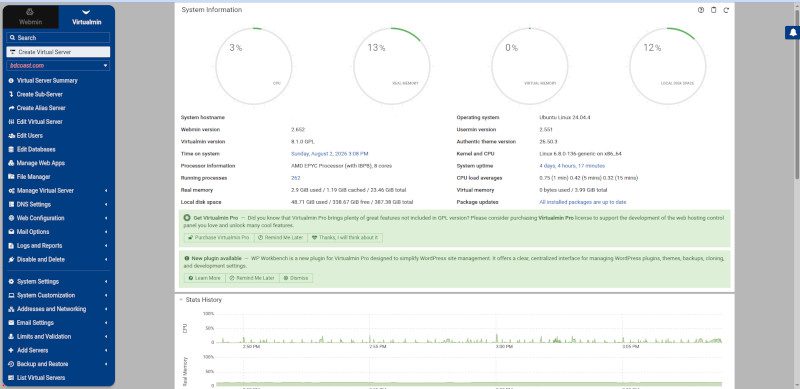Click the Virtualmin version 8.1.0 GPL

[303, 142]
